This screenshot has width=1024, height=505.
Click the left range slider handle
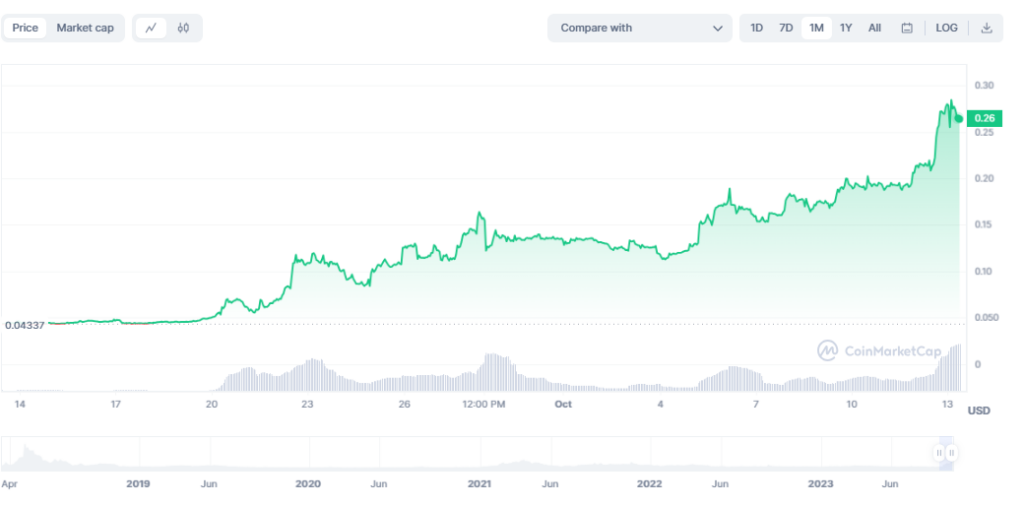(938, 453)
